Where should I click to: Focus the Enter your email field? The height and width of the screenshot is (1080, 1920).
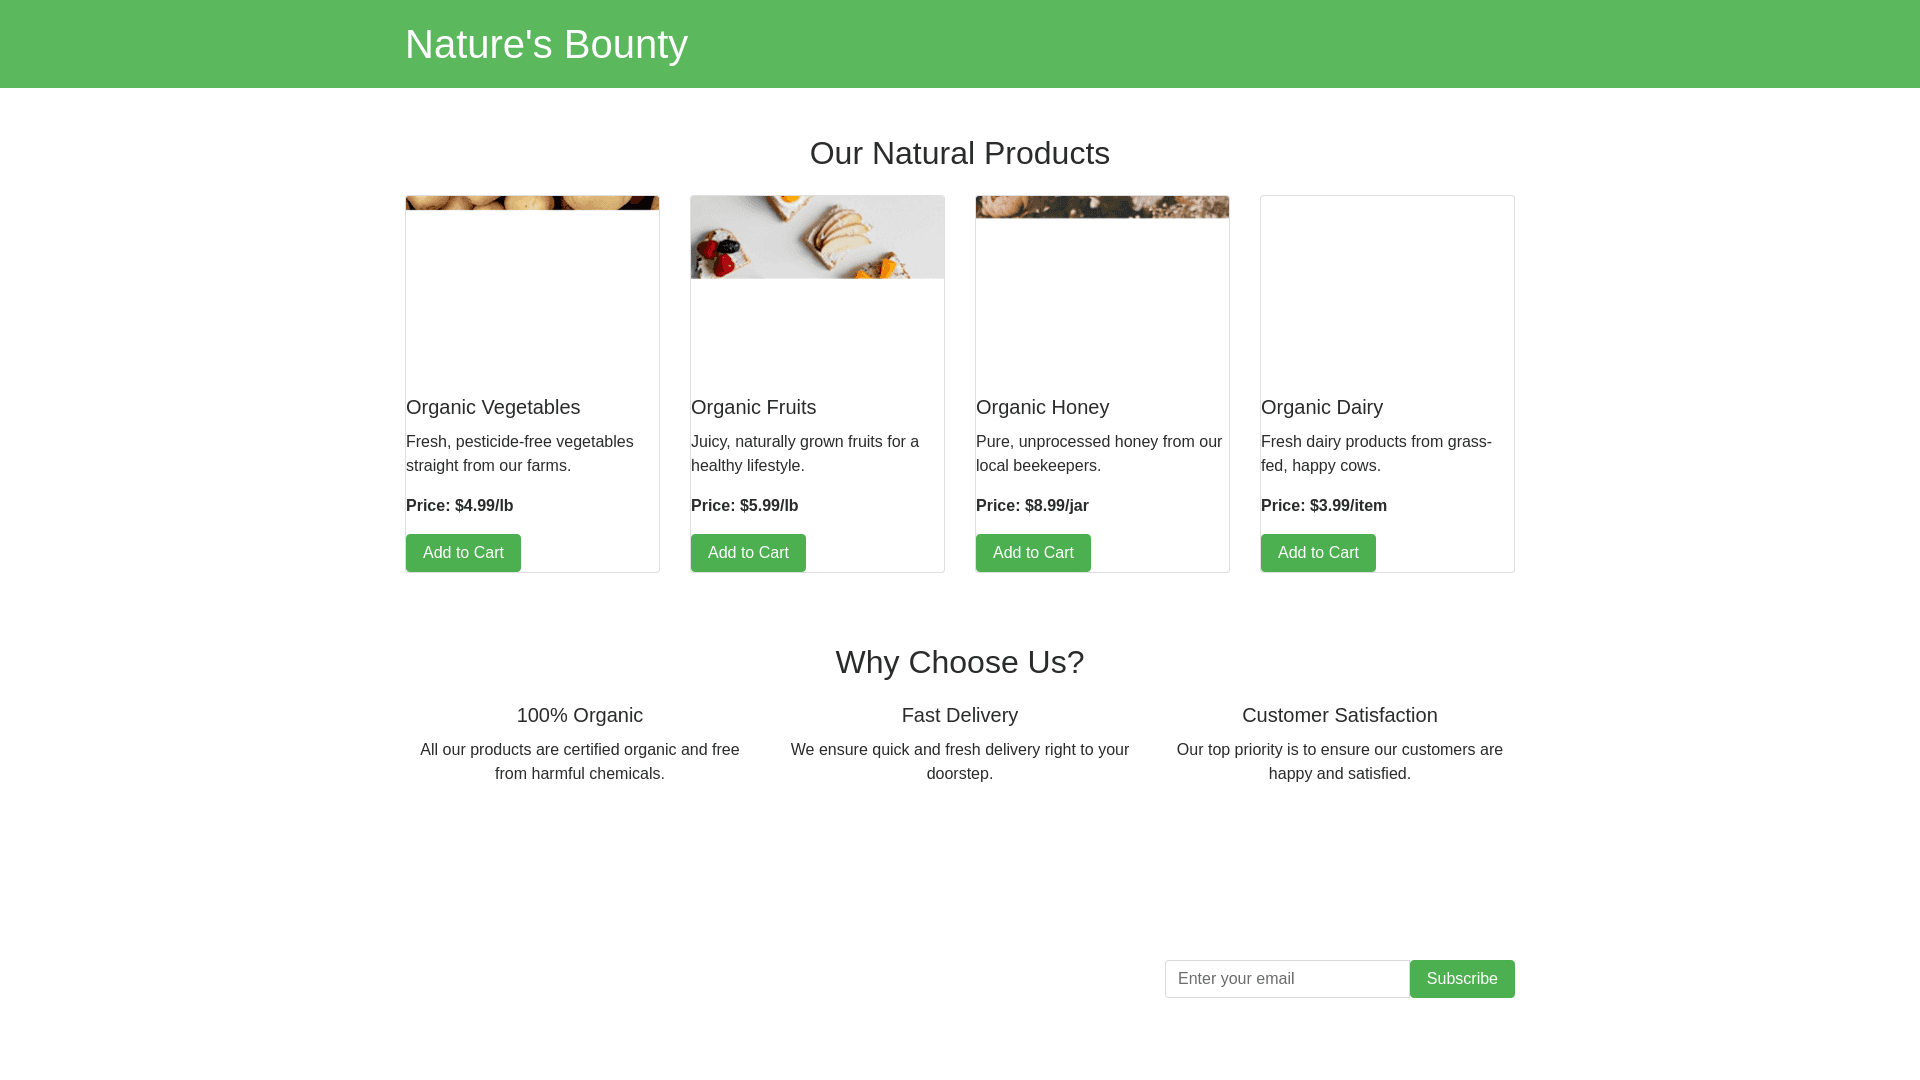1287,979
